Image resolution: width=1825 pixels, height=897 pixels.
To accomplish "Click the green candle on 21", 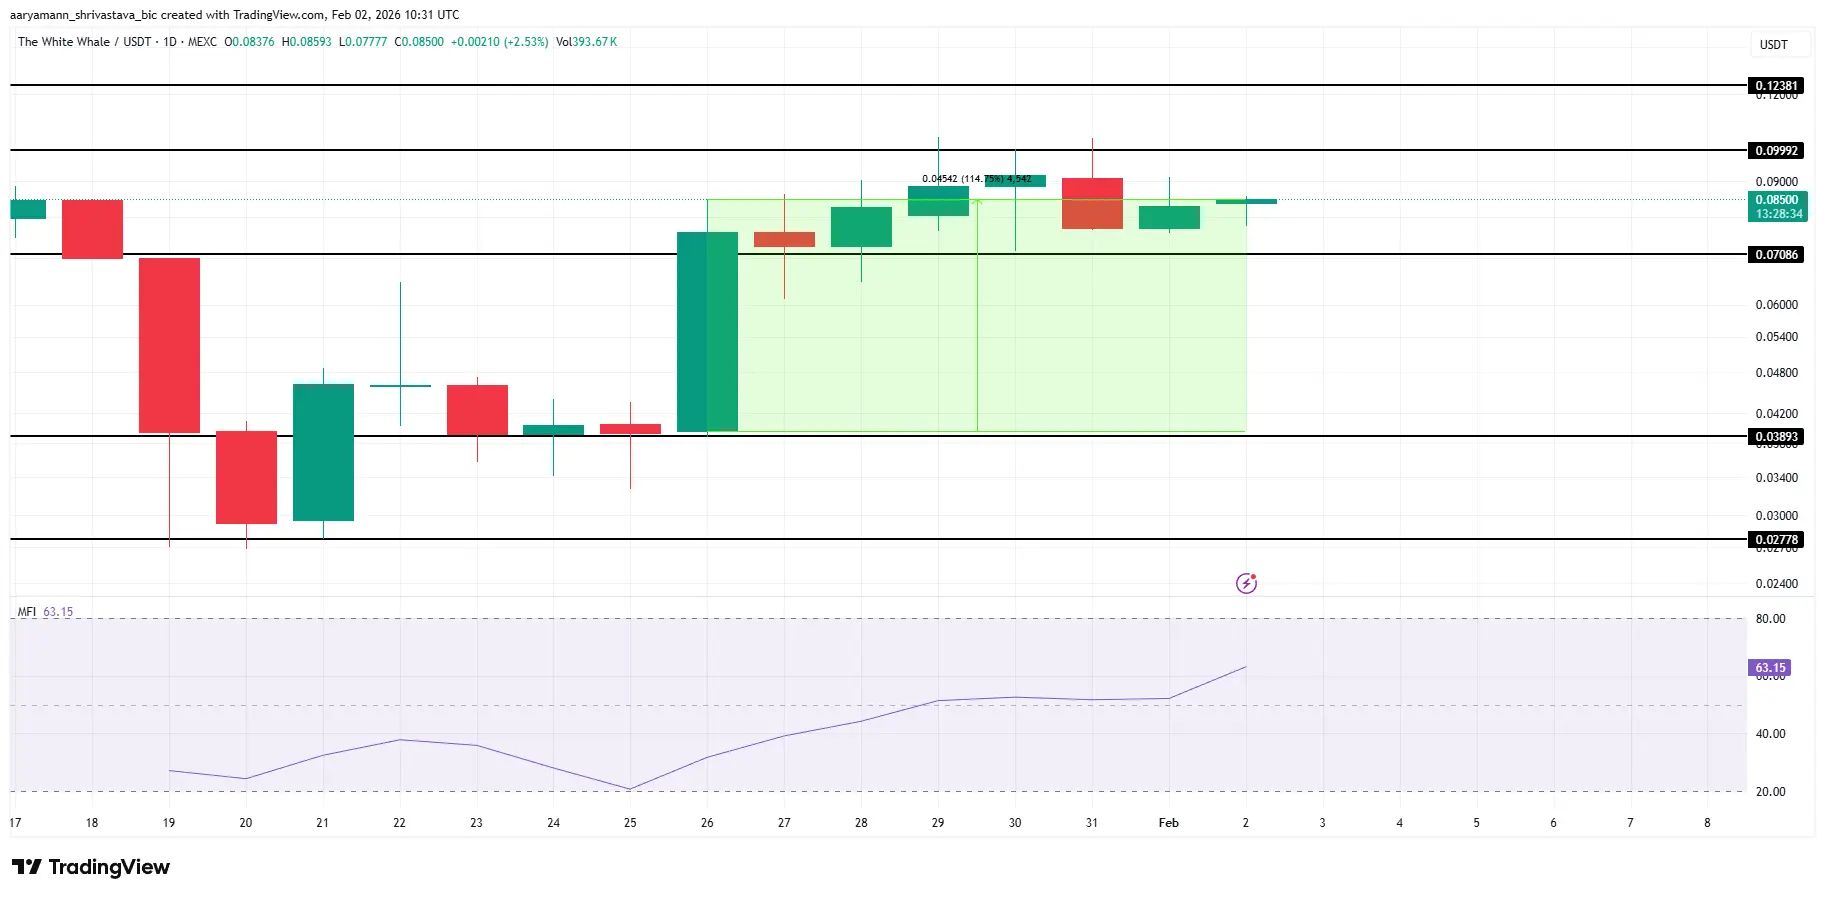I will (x=323, y=452).
